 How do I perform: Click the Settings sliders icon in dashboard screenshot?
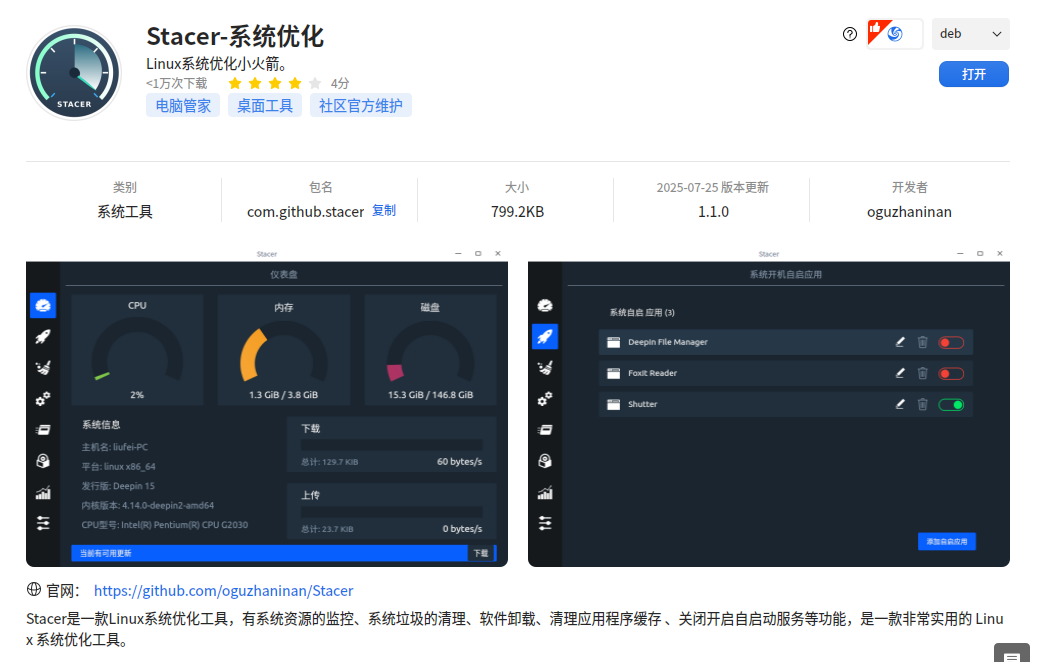pos(43,523)
